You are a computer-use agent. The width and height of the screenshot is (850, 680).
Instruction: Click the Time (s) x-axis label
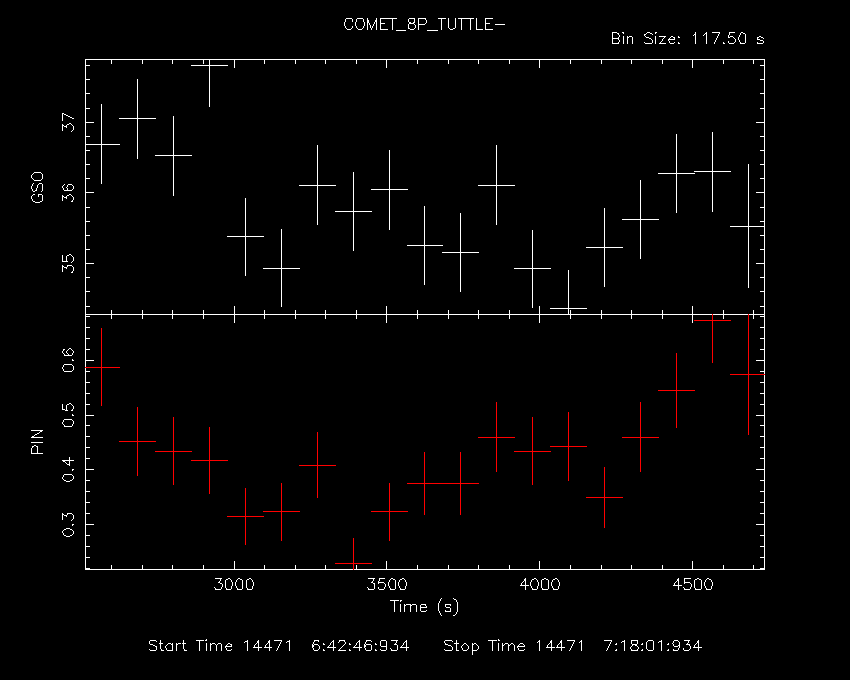pos(424,606)
